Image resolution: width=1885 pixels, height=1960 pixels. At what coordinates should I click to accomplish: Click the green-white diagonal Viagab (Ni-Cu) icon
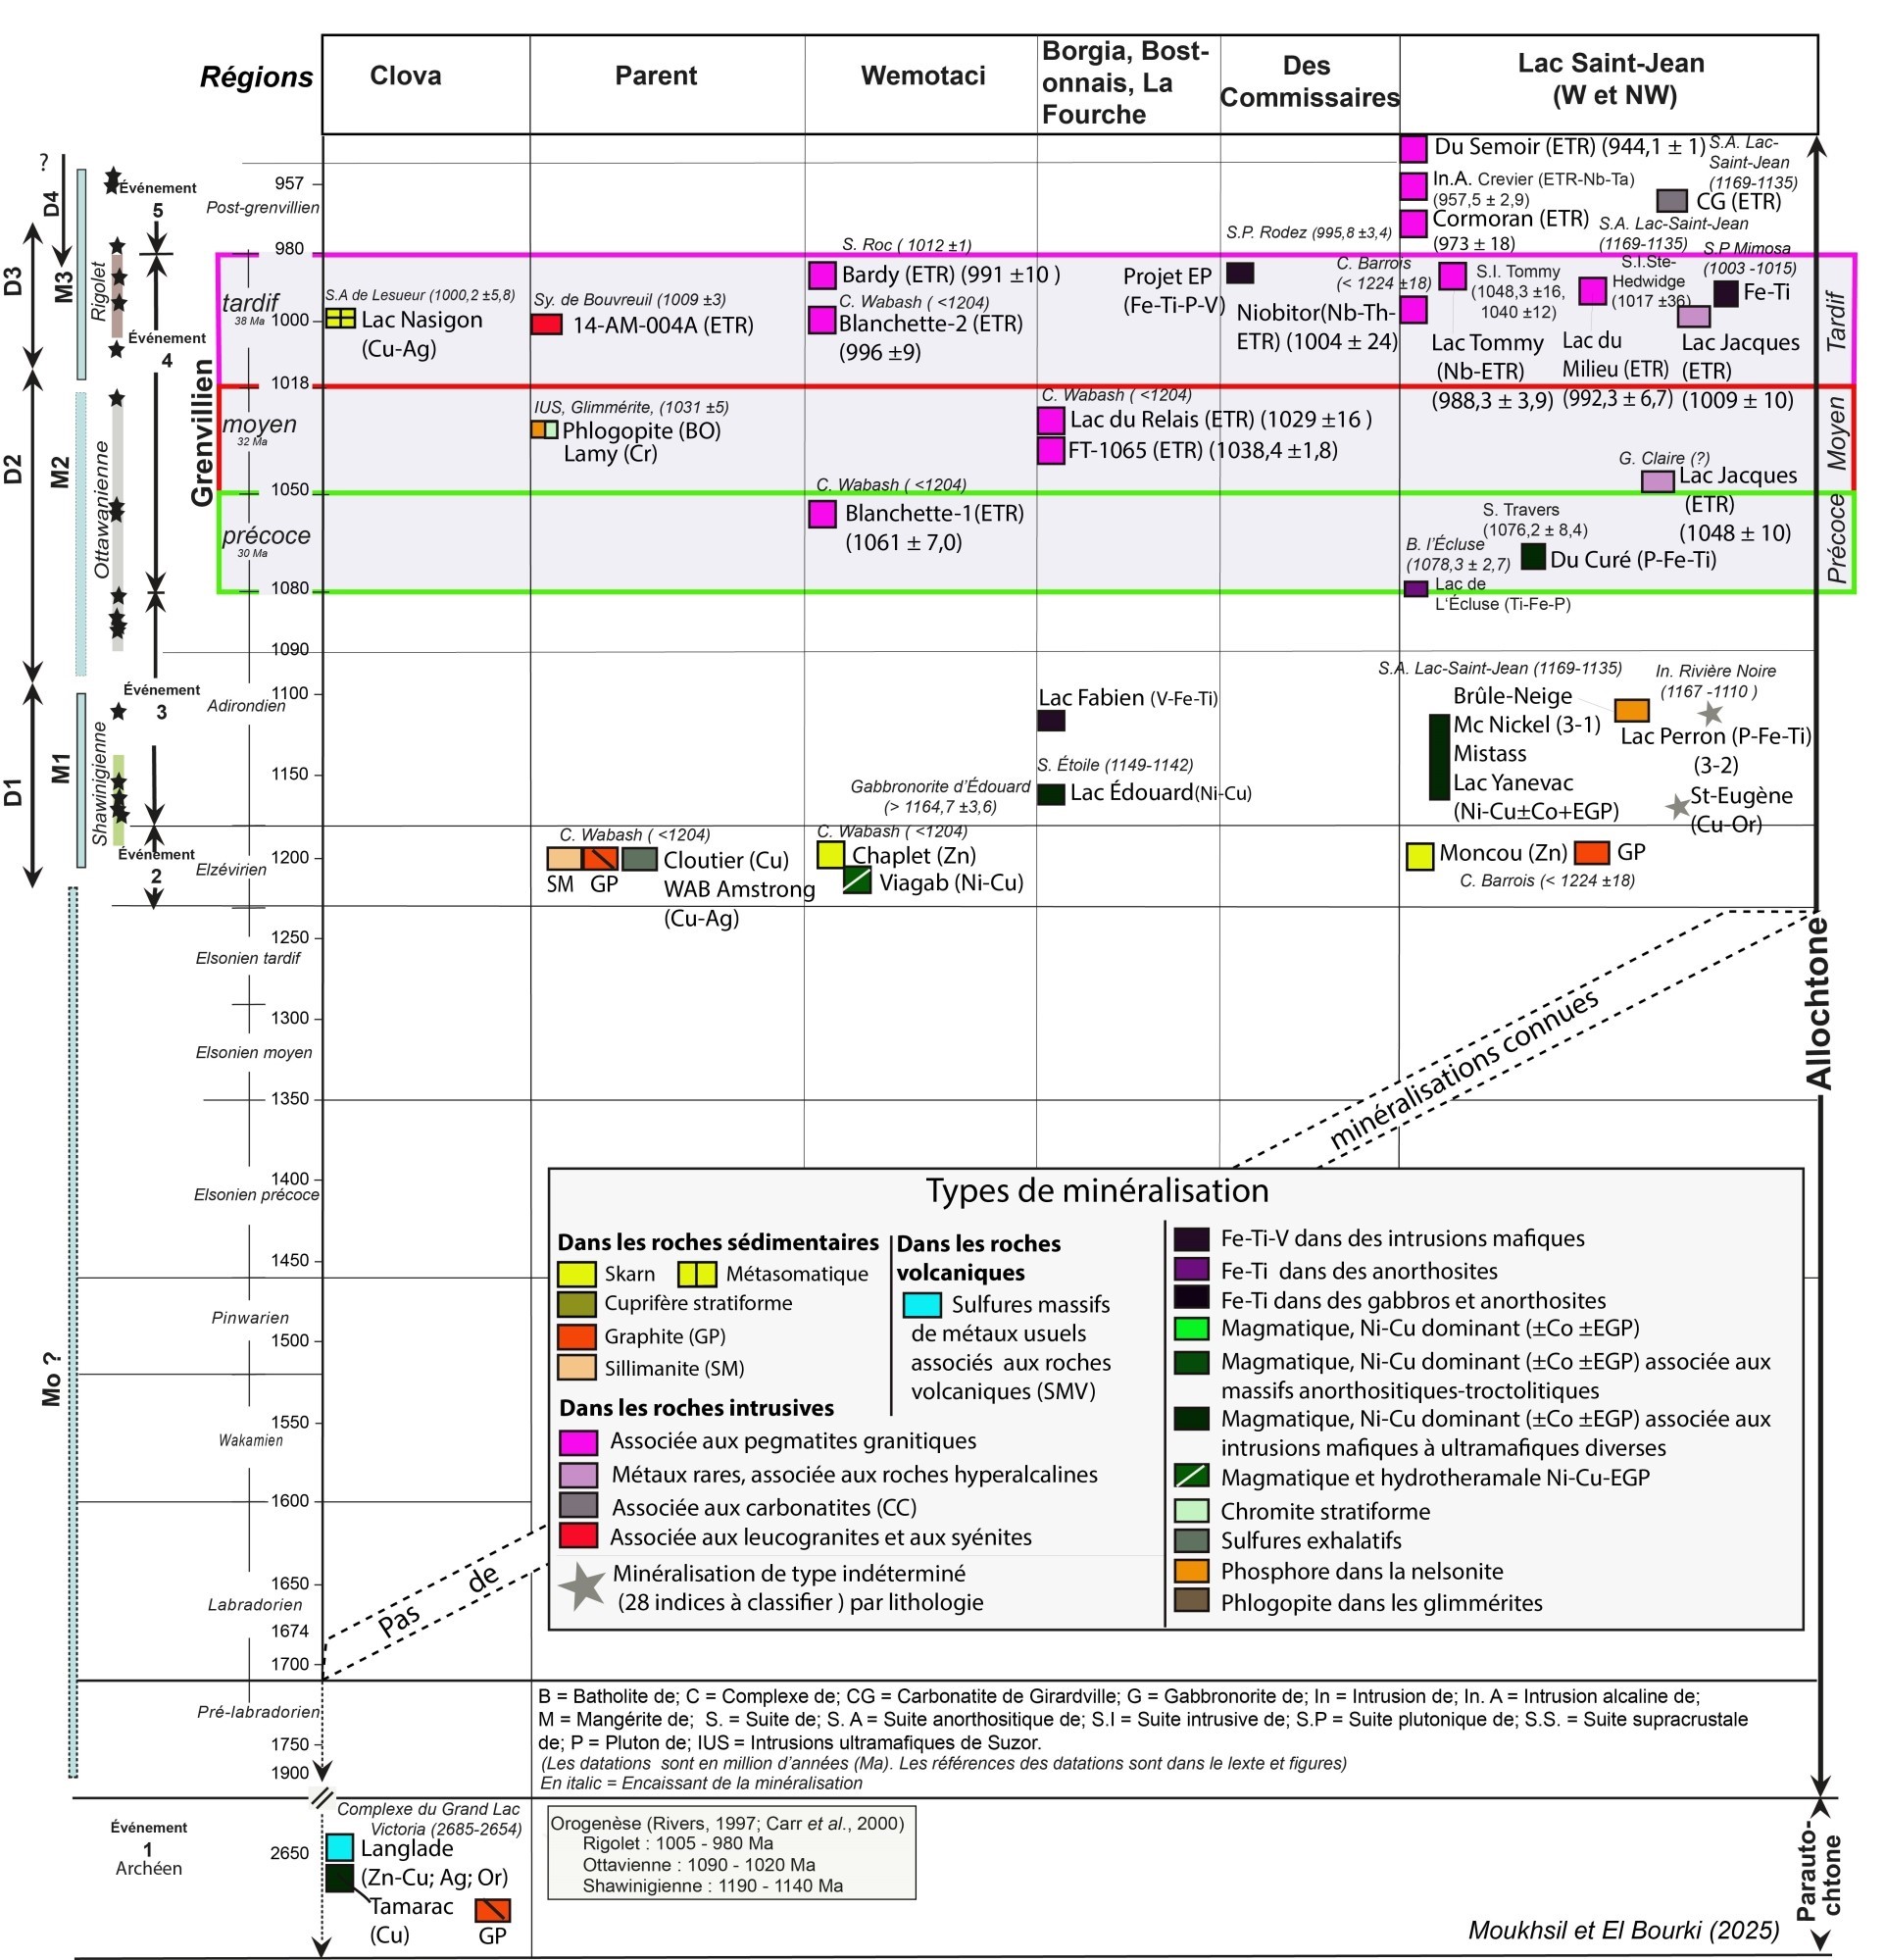pos(857,881)
